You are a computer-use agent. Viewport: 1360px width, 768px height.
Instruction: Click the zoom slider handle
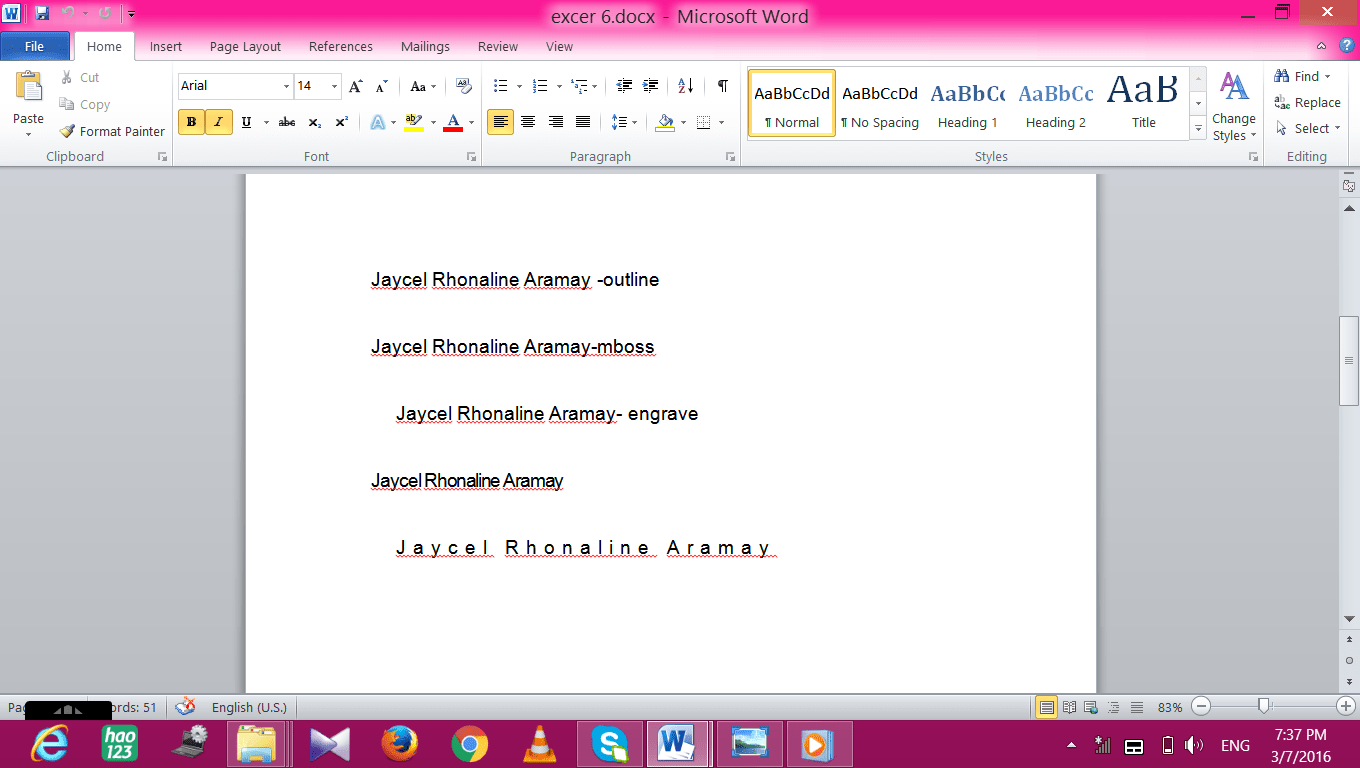pos(1264,707)
